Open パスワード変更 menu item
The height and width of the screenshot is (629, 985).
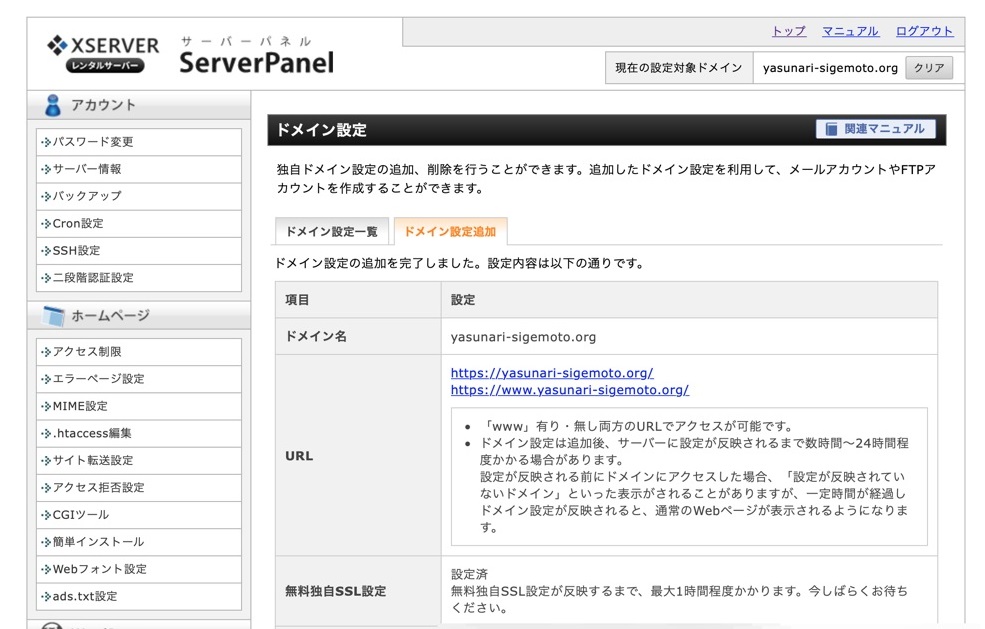(139, 142)
